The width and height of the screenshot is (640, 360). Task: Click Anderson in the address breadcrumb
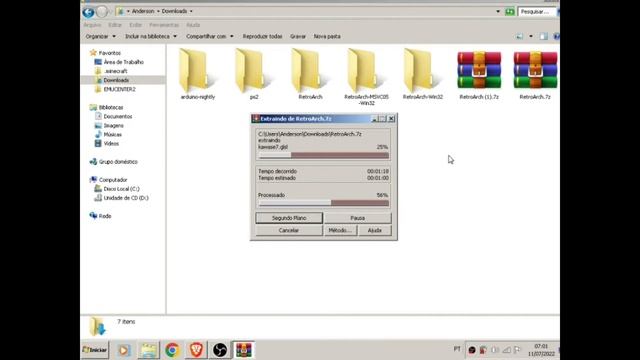[x=143, y=11]
